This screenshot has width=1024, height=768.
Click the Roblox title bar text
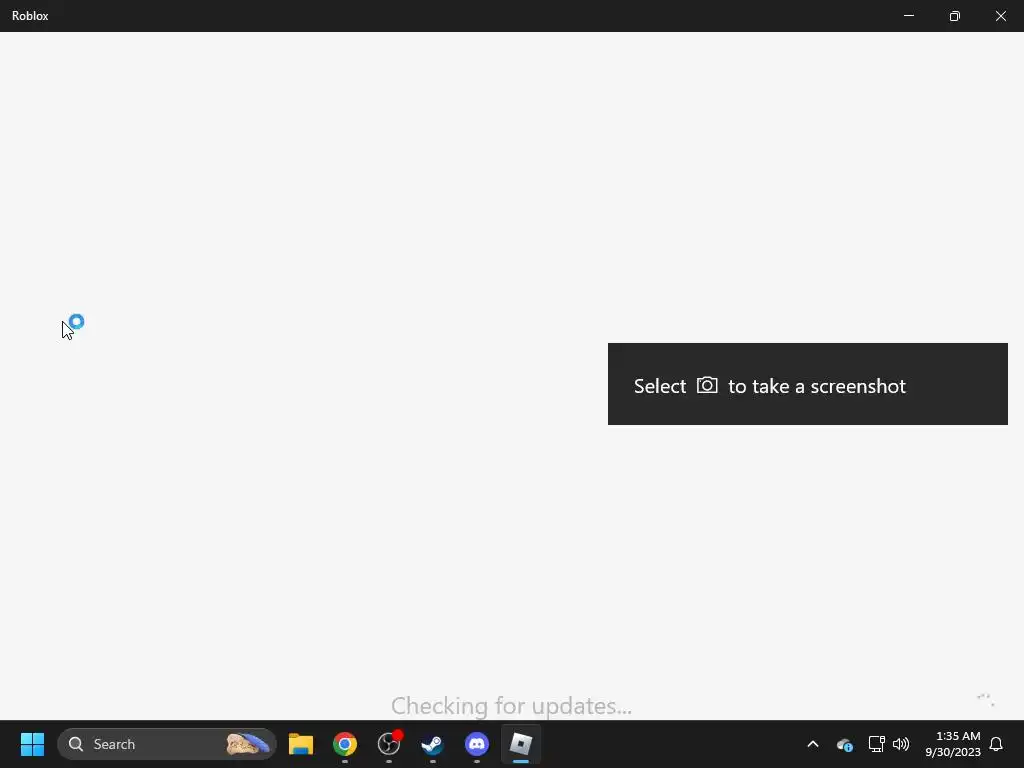click(x=30, y=16)
